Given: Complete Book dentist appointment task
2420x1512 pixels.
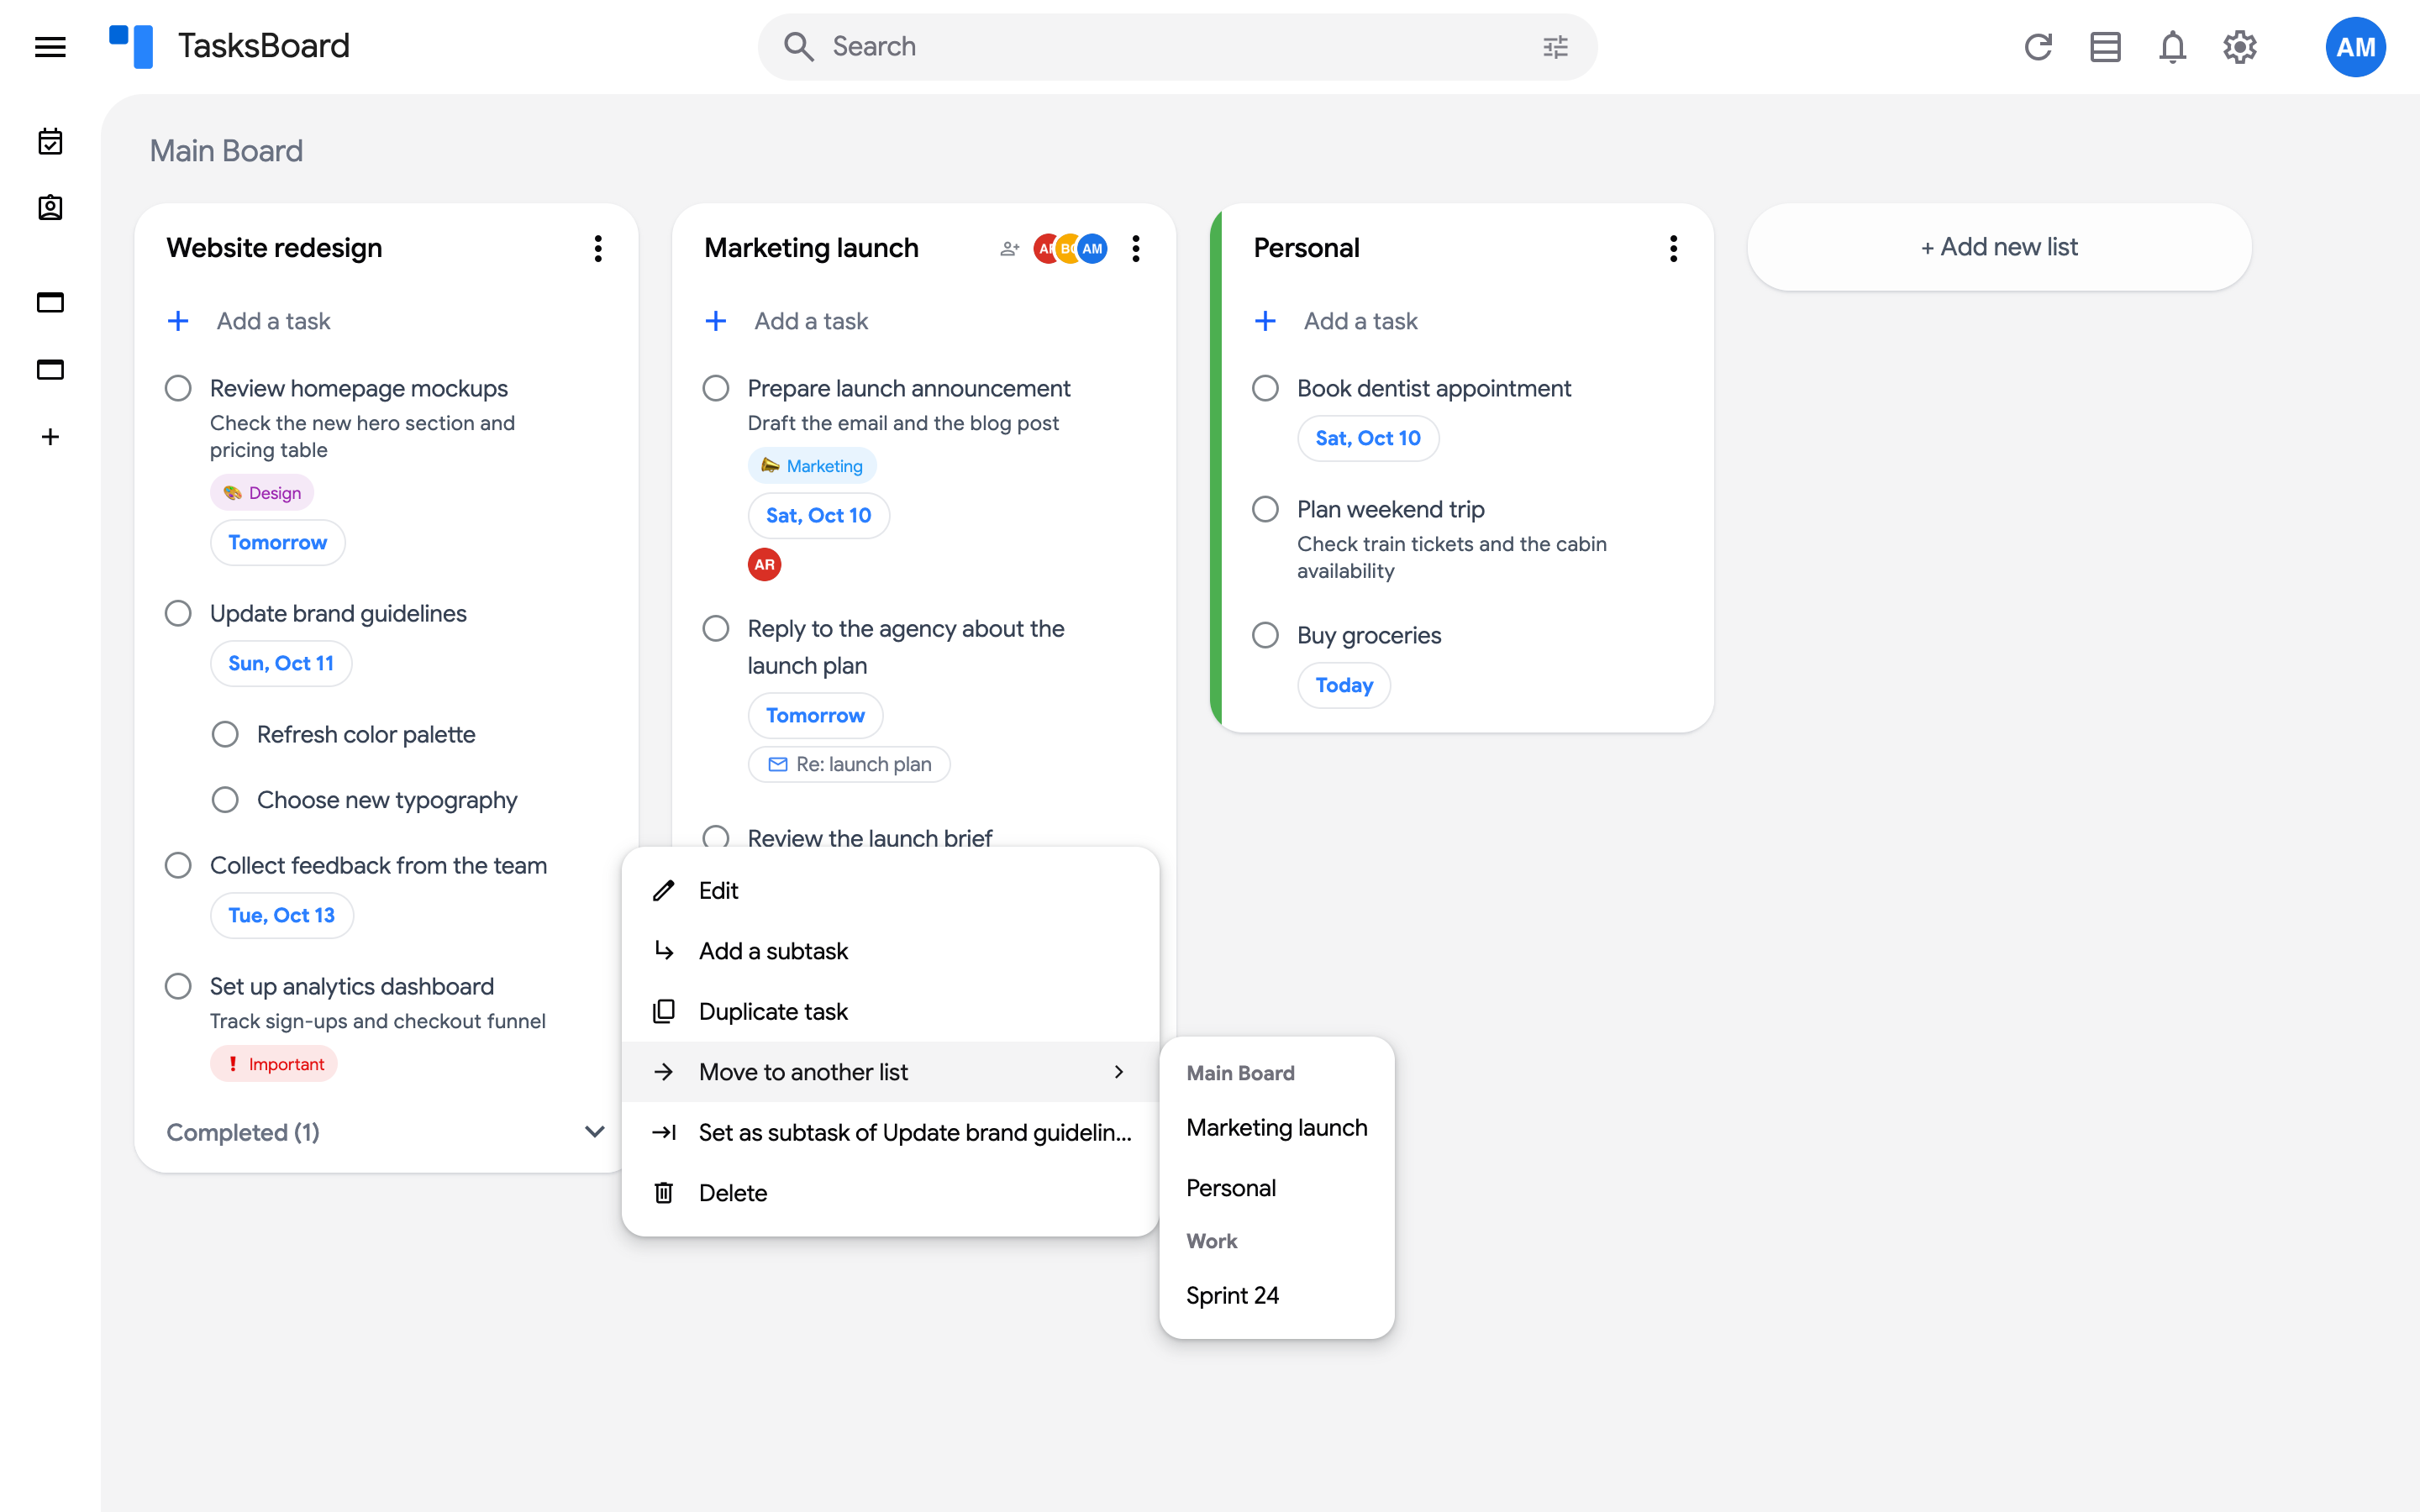Looking at the screenshot, I should pos(1265,388).
